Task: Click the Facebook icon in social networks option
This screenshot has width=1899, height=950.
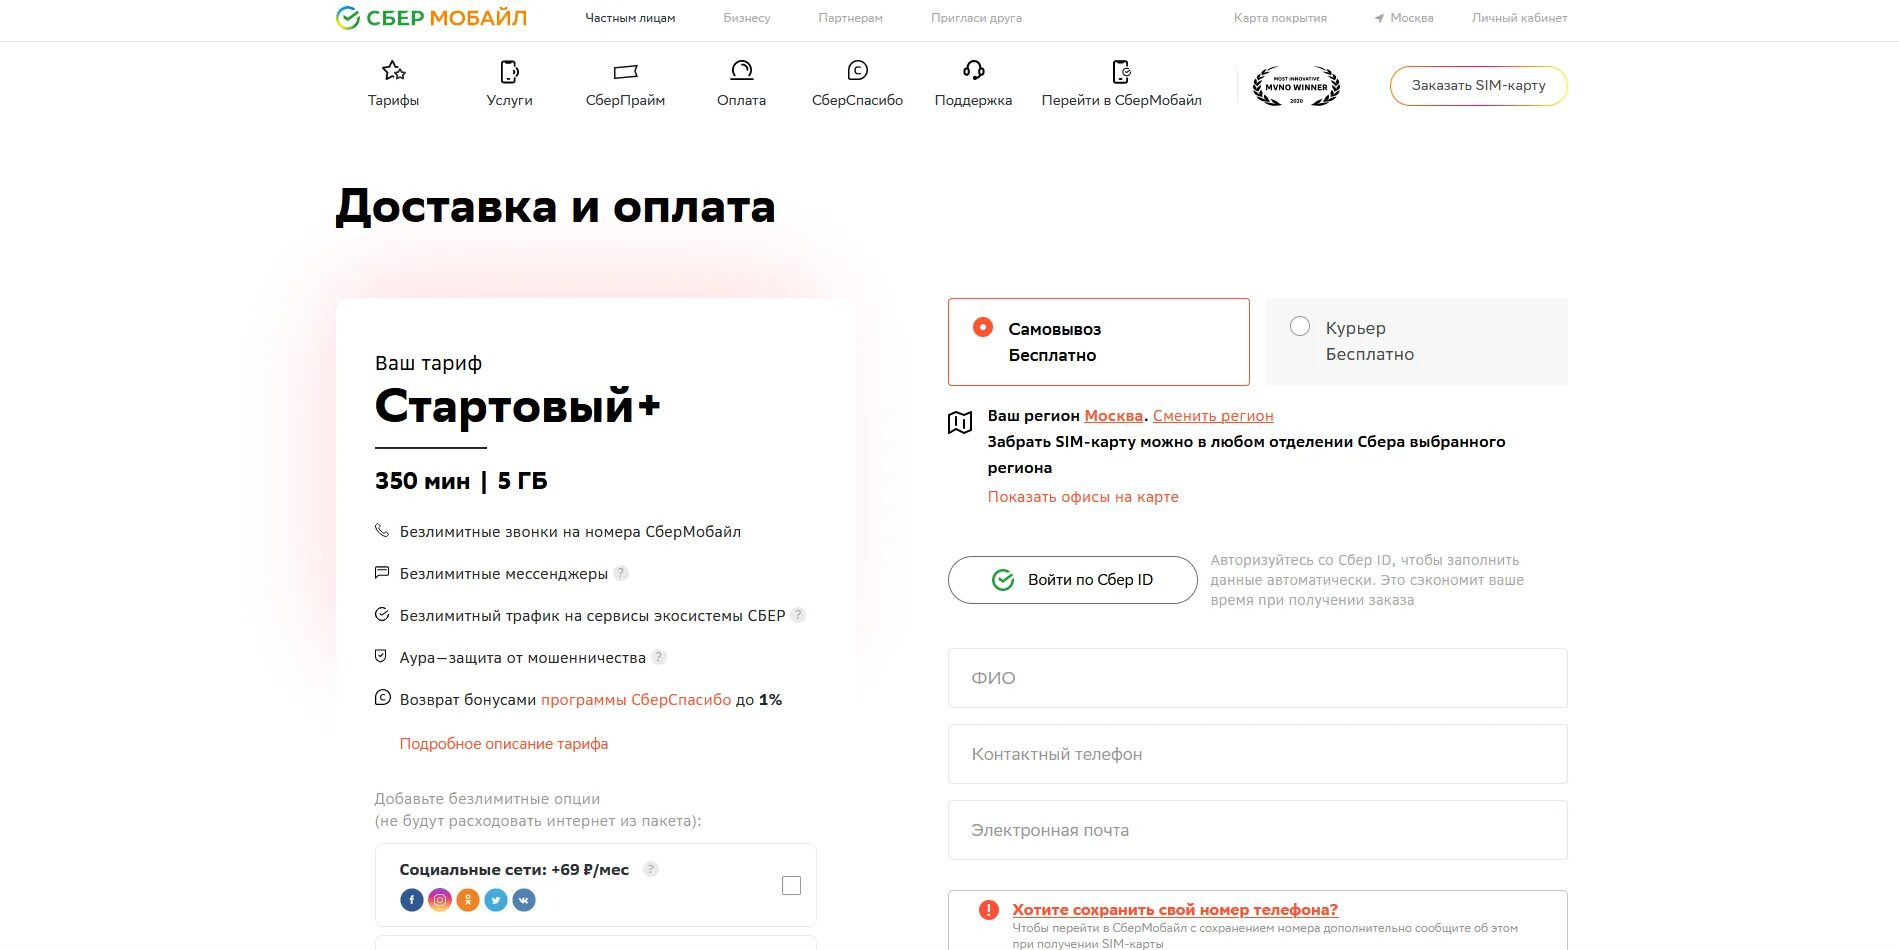Action: (412, 900)
